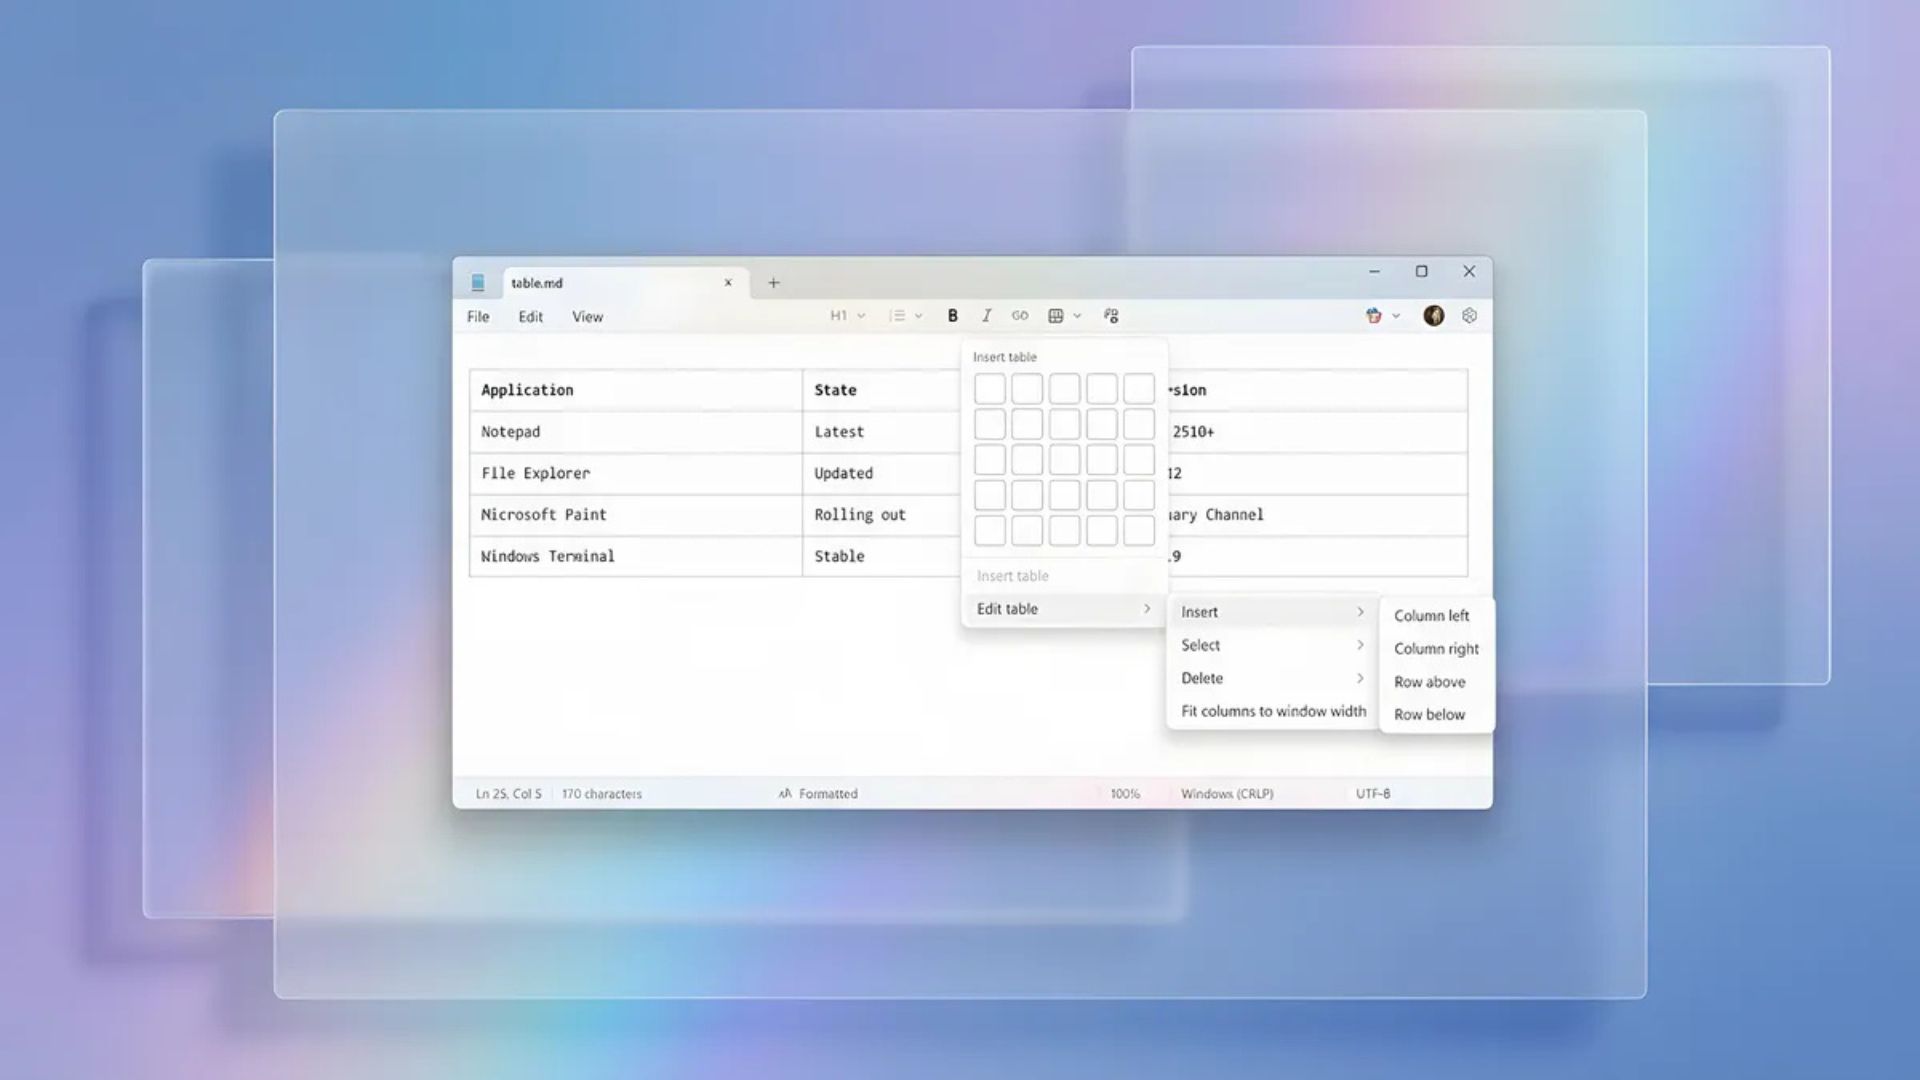Toggle bold formatting in the toolbar
1920x1080 pixels.
point(952,316)
